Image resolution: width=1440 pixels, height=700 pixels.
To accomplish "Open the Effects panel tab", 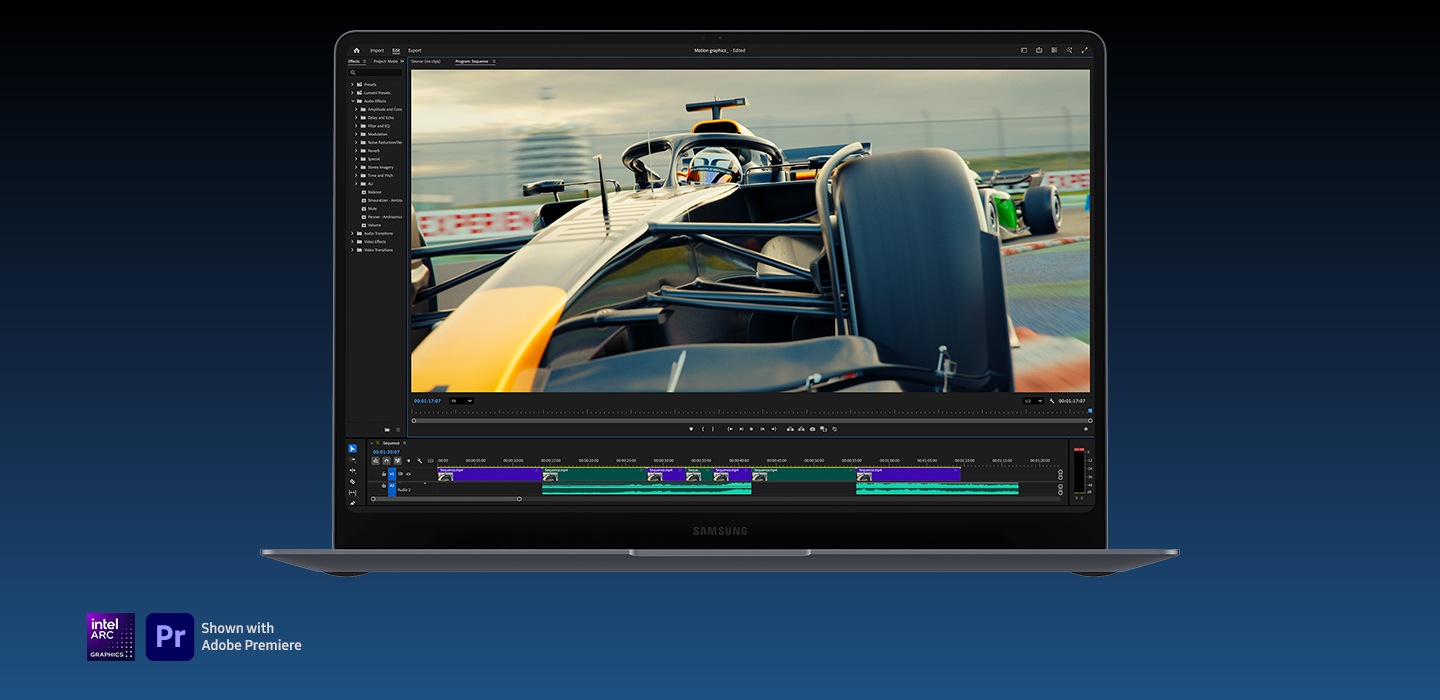I will 354,61.
